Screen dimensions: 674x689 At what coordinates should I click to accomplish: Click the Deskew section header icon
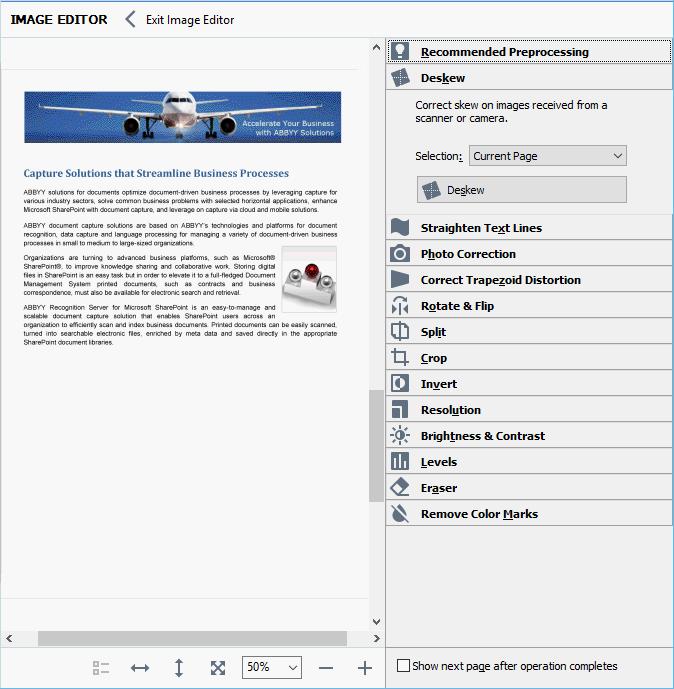(x=400, y=78)
